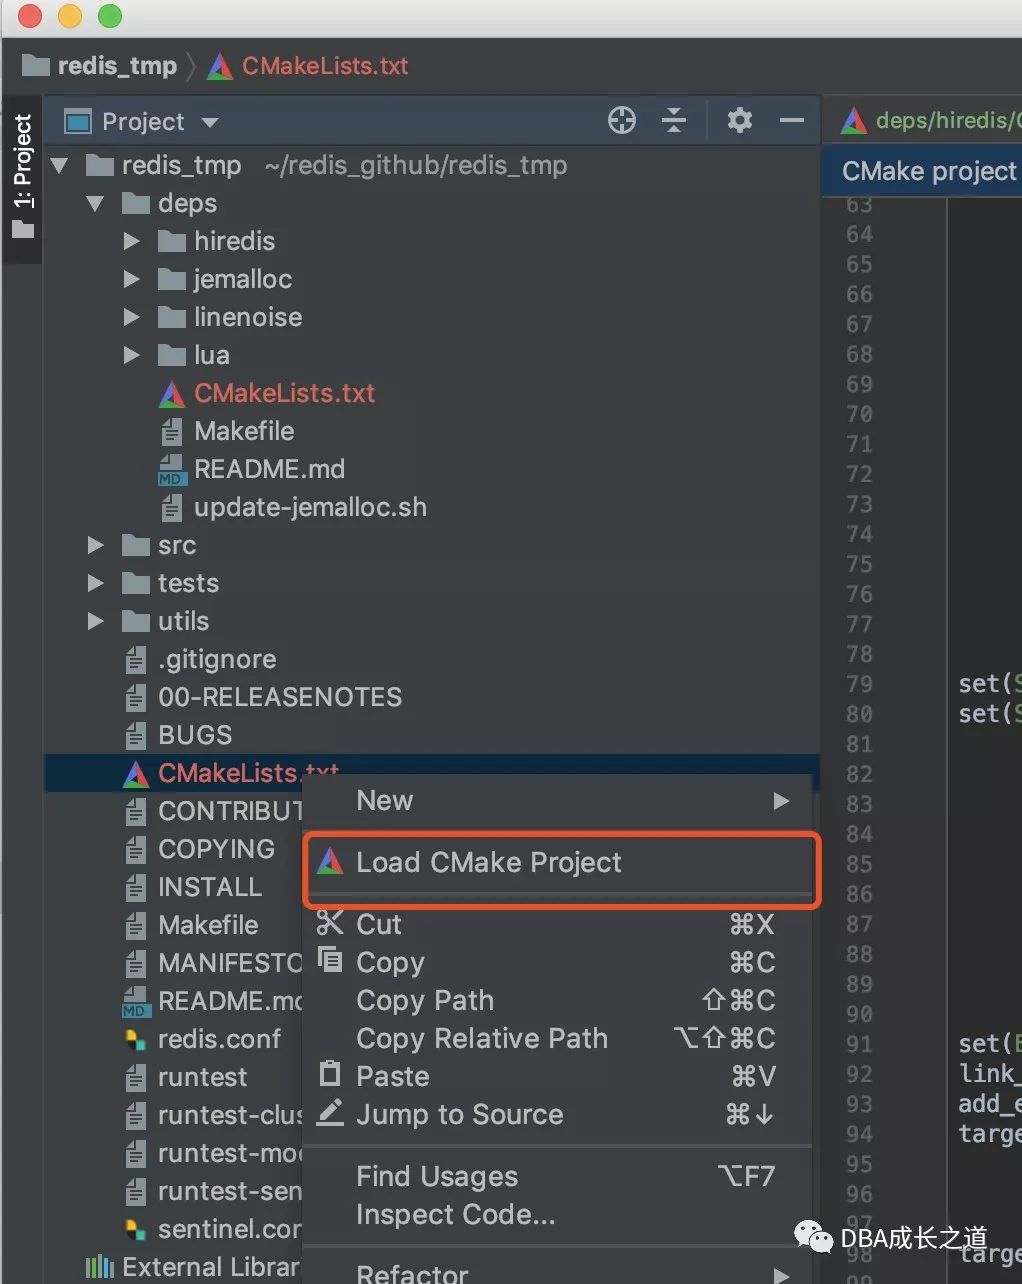Viewport: 1022px width, 1284px height.
Task: Click the clipboard icon beside Paste
Action: click(x=330, y=1074)
